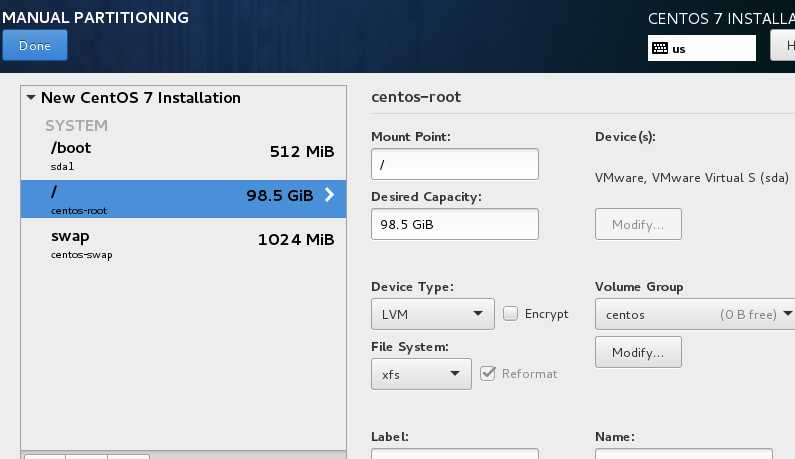Click the 512 MiB size of /boot
795x459 pixels.
click(302, 152)
